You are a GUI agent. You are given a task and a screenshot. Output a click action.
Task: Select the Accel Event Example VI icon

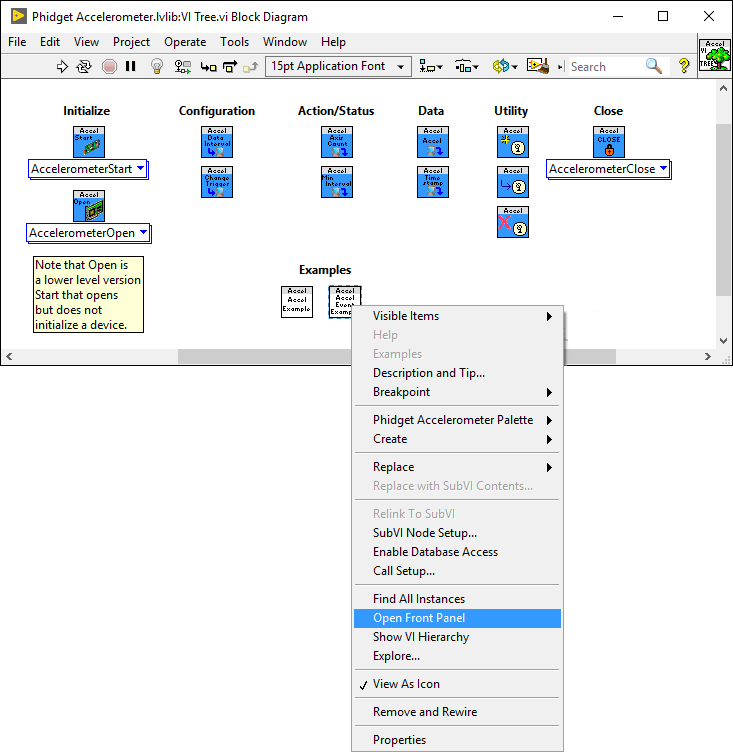(345, 302)
